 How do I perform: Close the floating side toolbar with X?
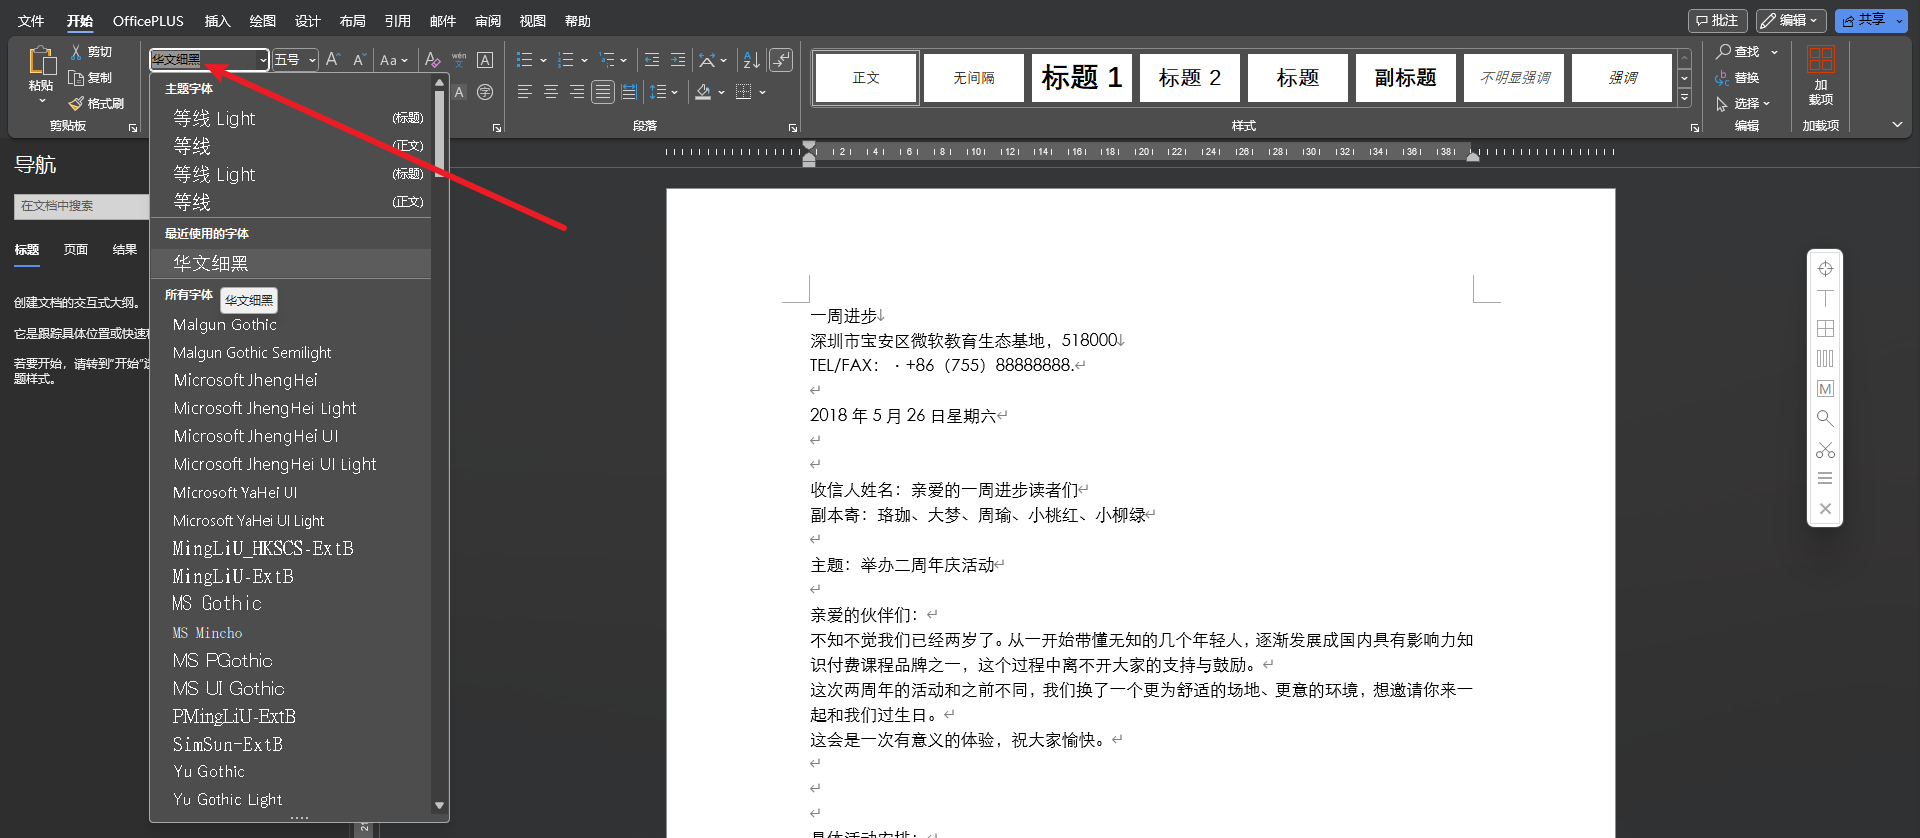pyautogui.click(x=1825, y=508)
